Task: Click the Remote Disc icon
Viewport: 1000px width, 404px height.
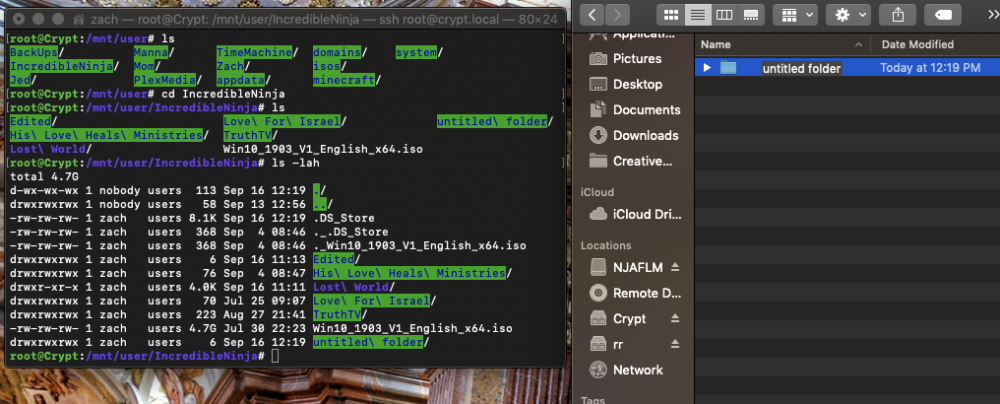Action: point(598,293)
